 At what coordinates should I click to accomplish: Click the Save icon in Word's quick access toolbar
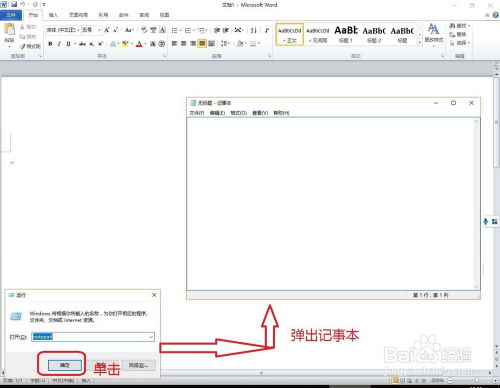pyautogui.click(x=14, y=4)
